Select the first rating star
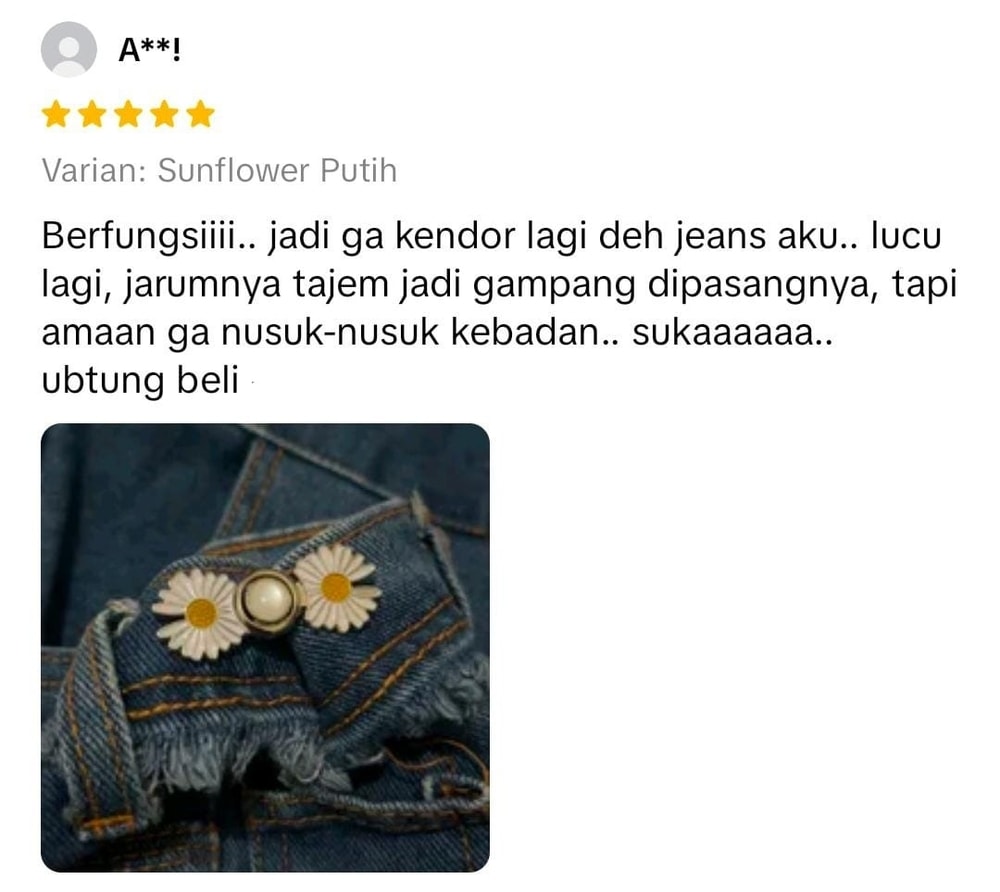Viewport: 1000px width, 892px height. pyautogui.click(x=56, y=114)
